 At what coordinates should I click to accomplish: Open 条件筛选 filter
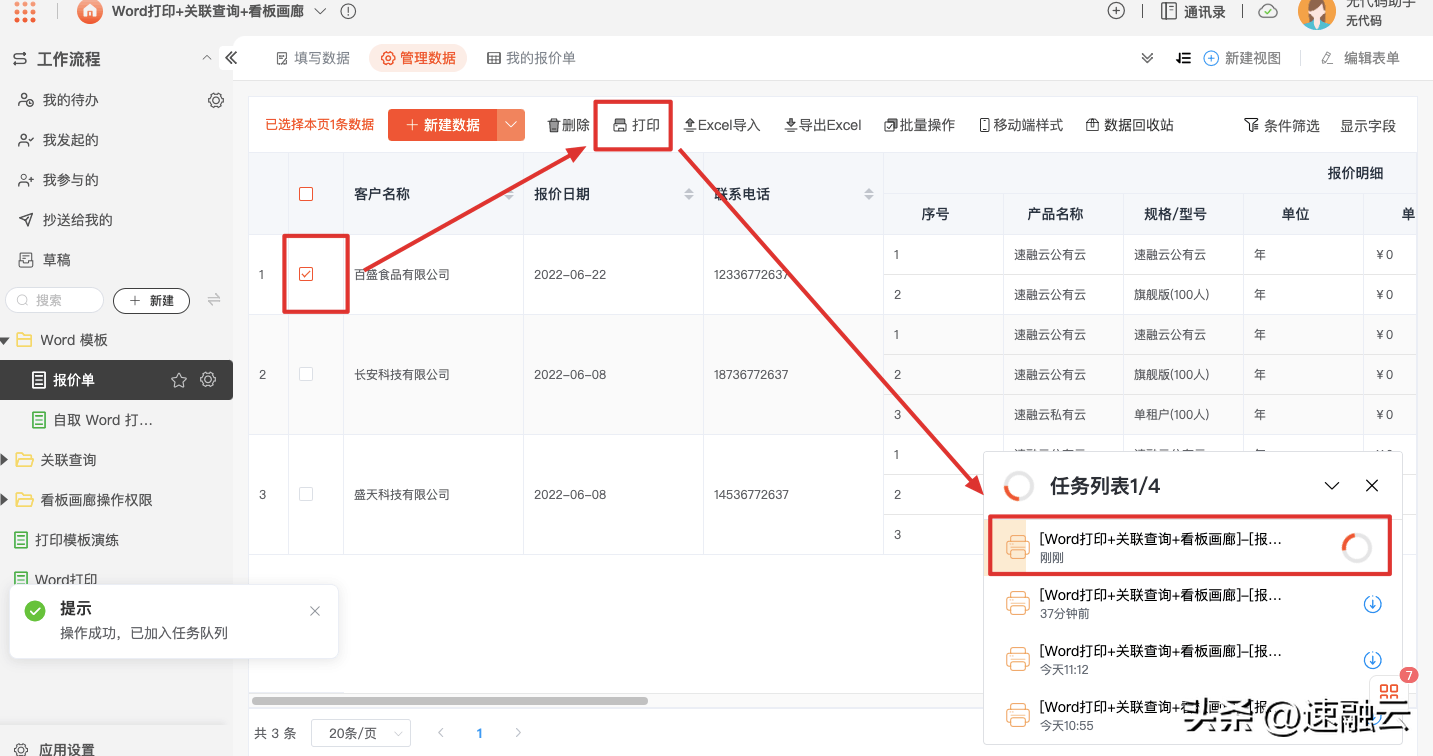(x=1282, y=126)
